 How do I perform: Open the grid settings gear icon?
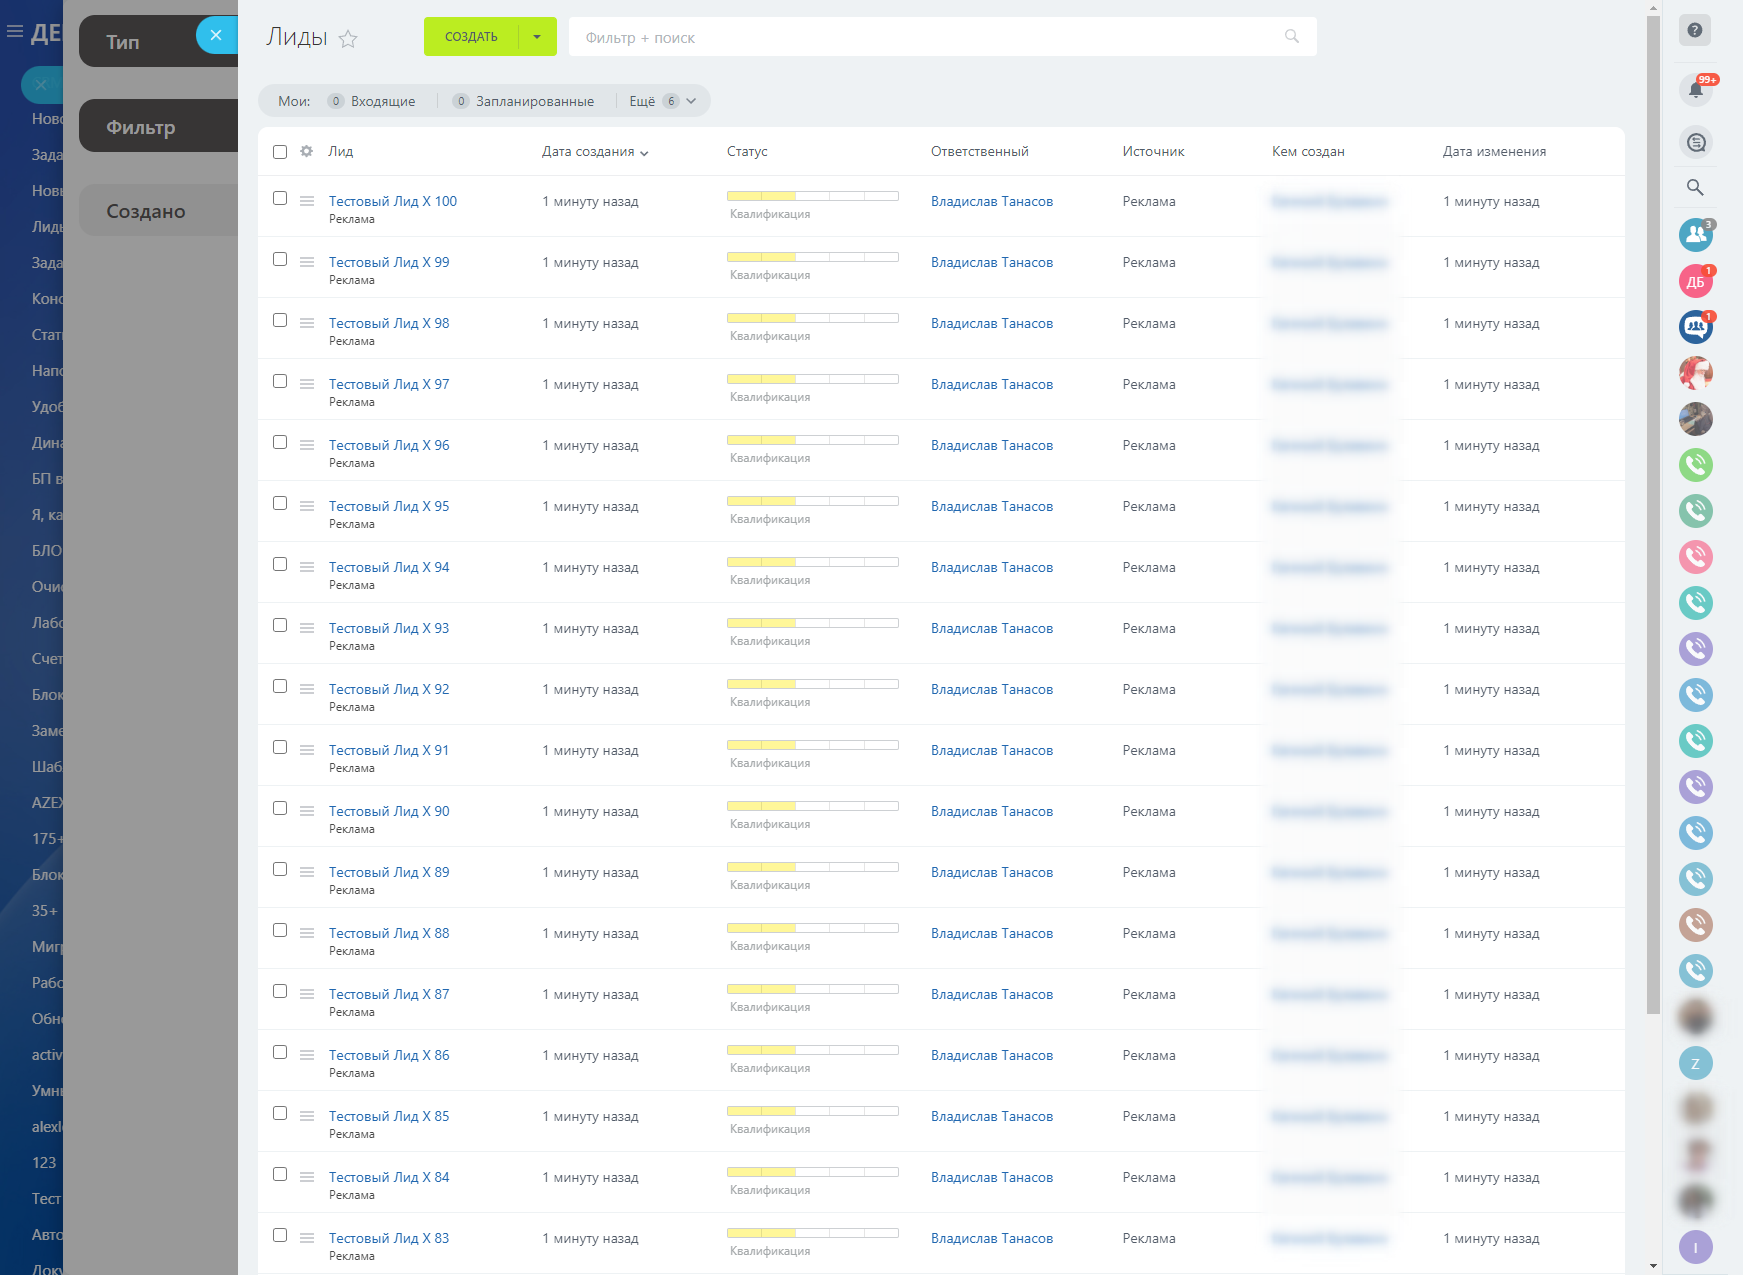[307, 152]
